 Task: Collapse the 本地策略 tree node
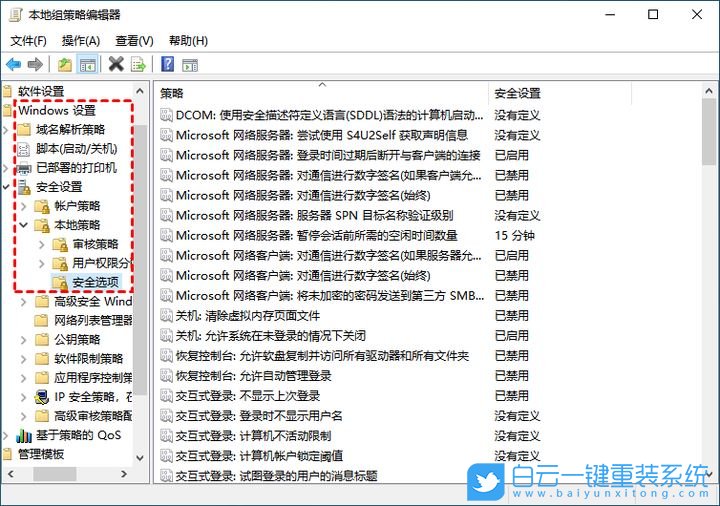click(24, 225)
